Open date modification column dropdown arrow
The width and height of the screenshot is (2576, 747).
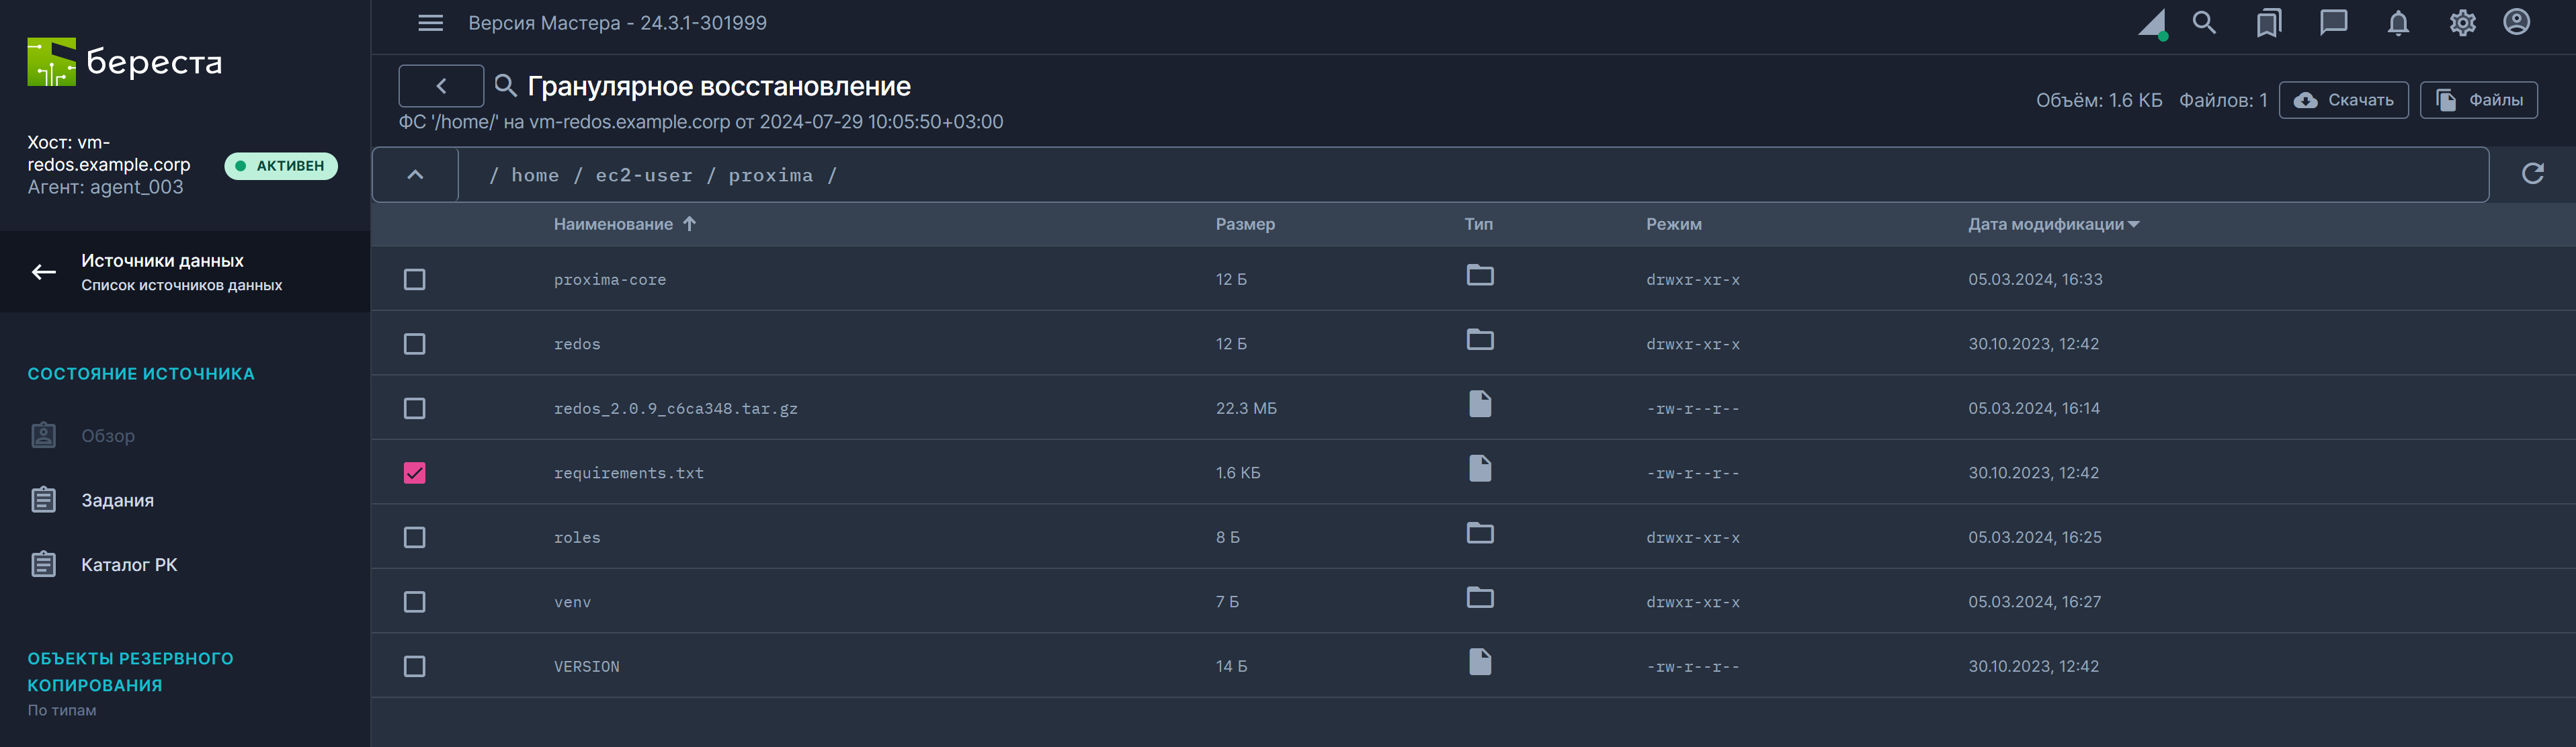coord(2134,225)
